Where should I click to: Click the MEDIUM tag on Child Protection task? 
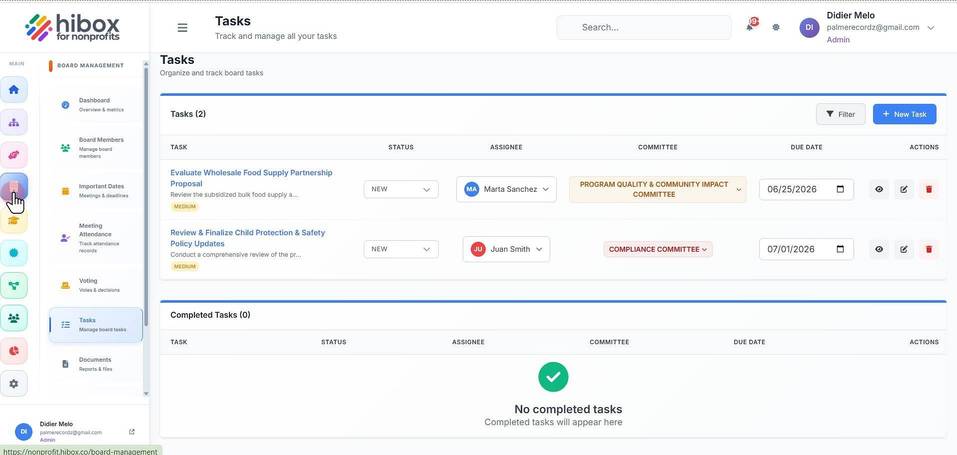(x=184, y=266)
